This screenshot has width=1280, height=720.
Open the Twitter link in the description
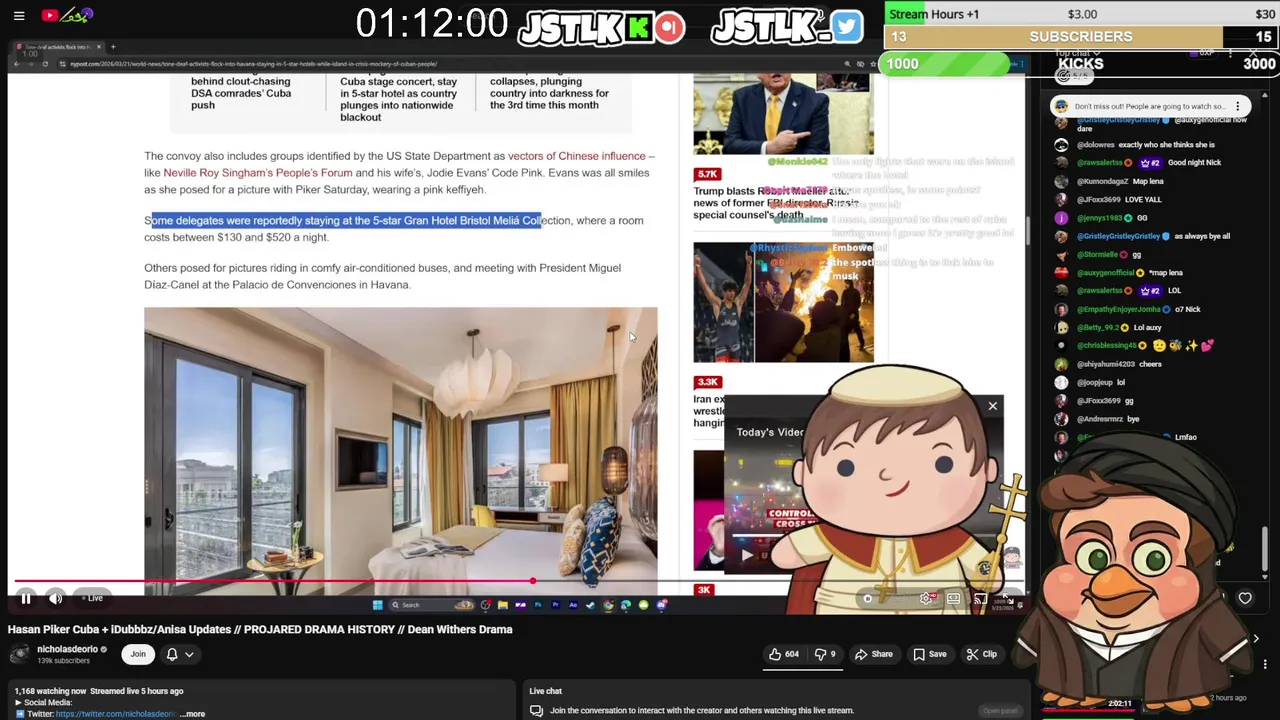point(115,714)
